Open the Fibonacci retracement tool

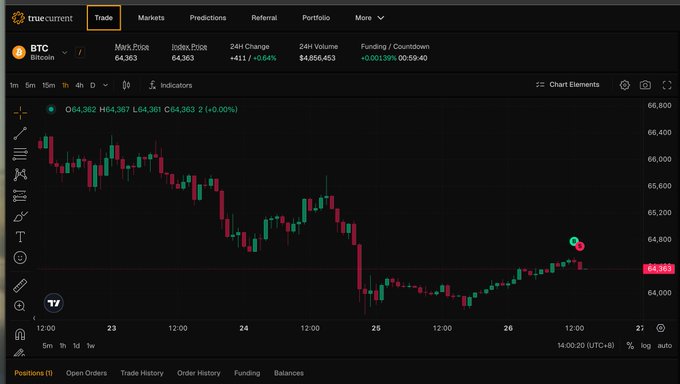pyautogui.click(x=20, y=154)
